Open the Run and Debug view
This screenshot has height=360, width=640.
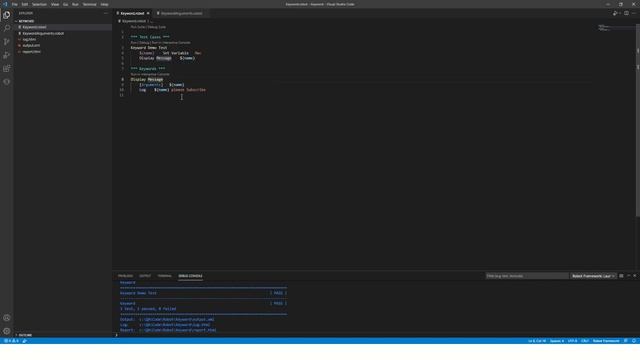coord(7,55)
